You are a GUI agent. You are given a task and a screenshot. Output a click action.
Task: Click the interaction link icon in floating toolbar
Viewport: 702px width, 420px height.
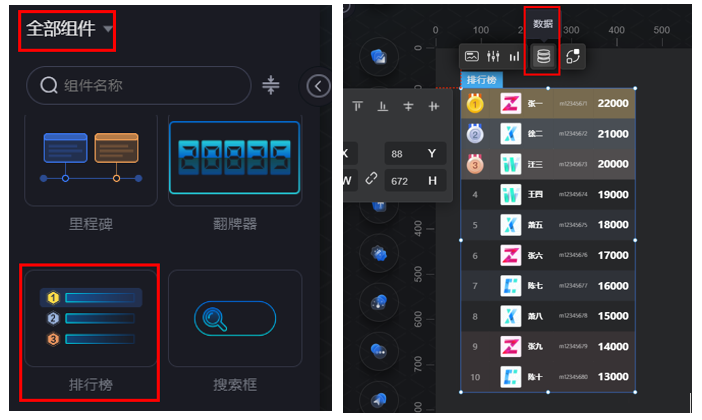coord(573,56)
